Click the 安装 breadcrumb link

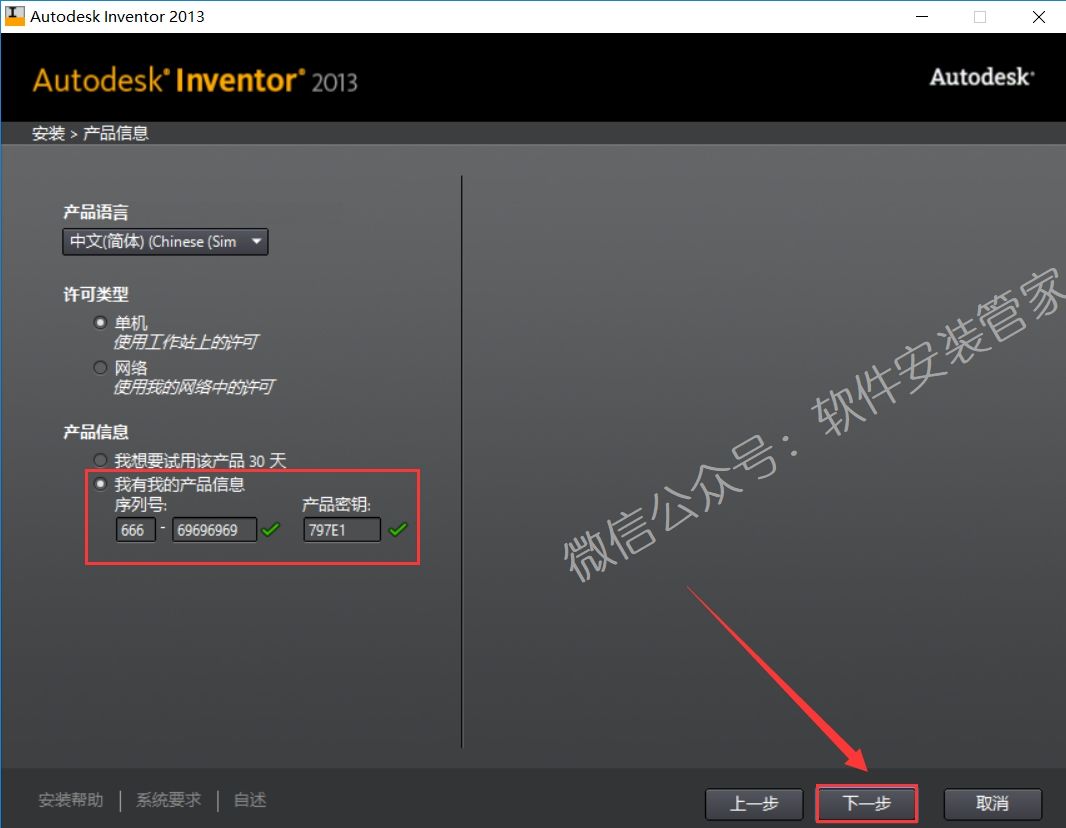coord(48,132)
